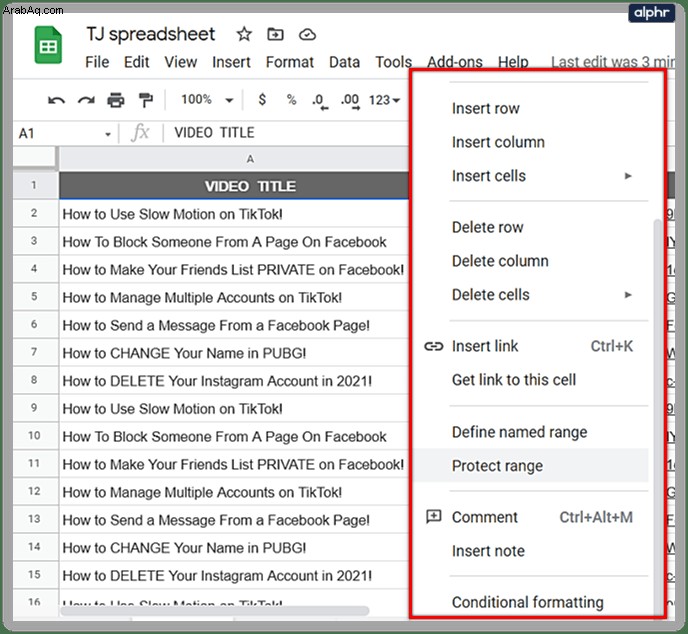Select Insert note option
The height and width of the screenshot is (634, 688).
pos(530,551)
